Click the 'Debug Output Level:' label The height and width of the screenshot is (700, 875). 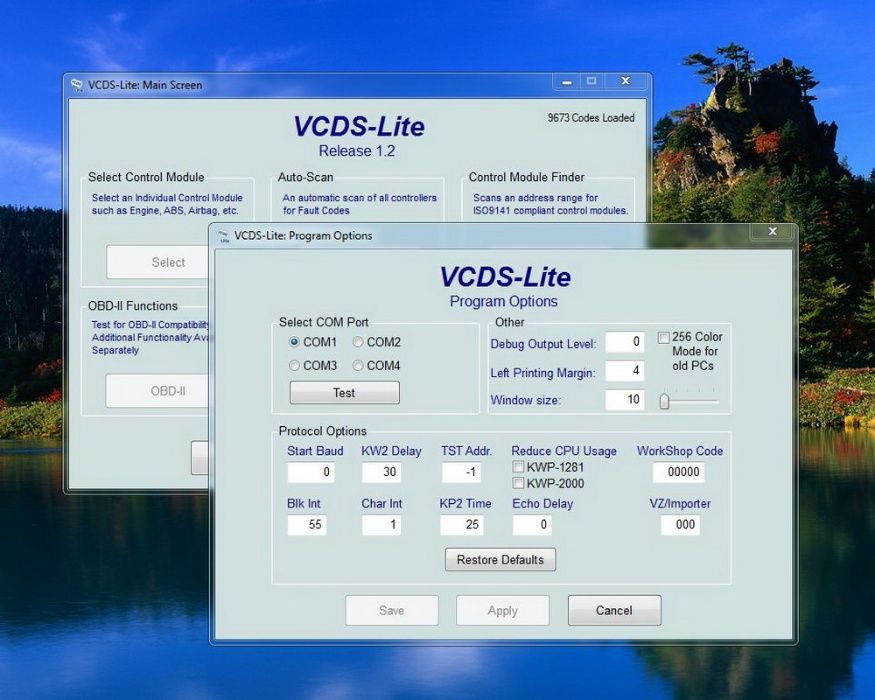[544, 344]
